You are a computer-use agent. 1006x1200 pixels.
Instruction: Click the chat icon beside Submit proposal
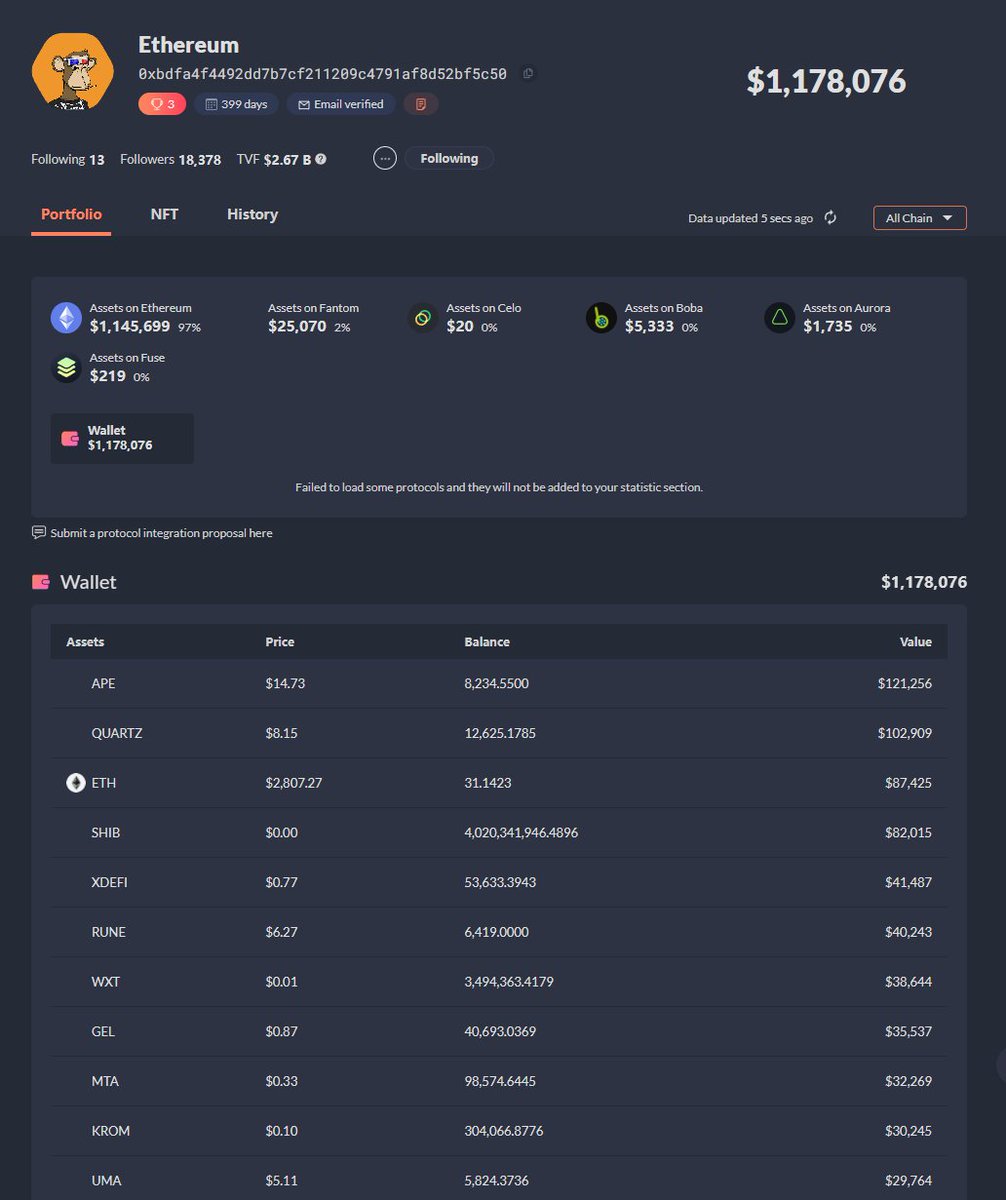tap(39, 532)
